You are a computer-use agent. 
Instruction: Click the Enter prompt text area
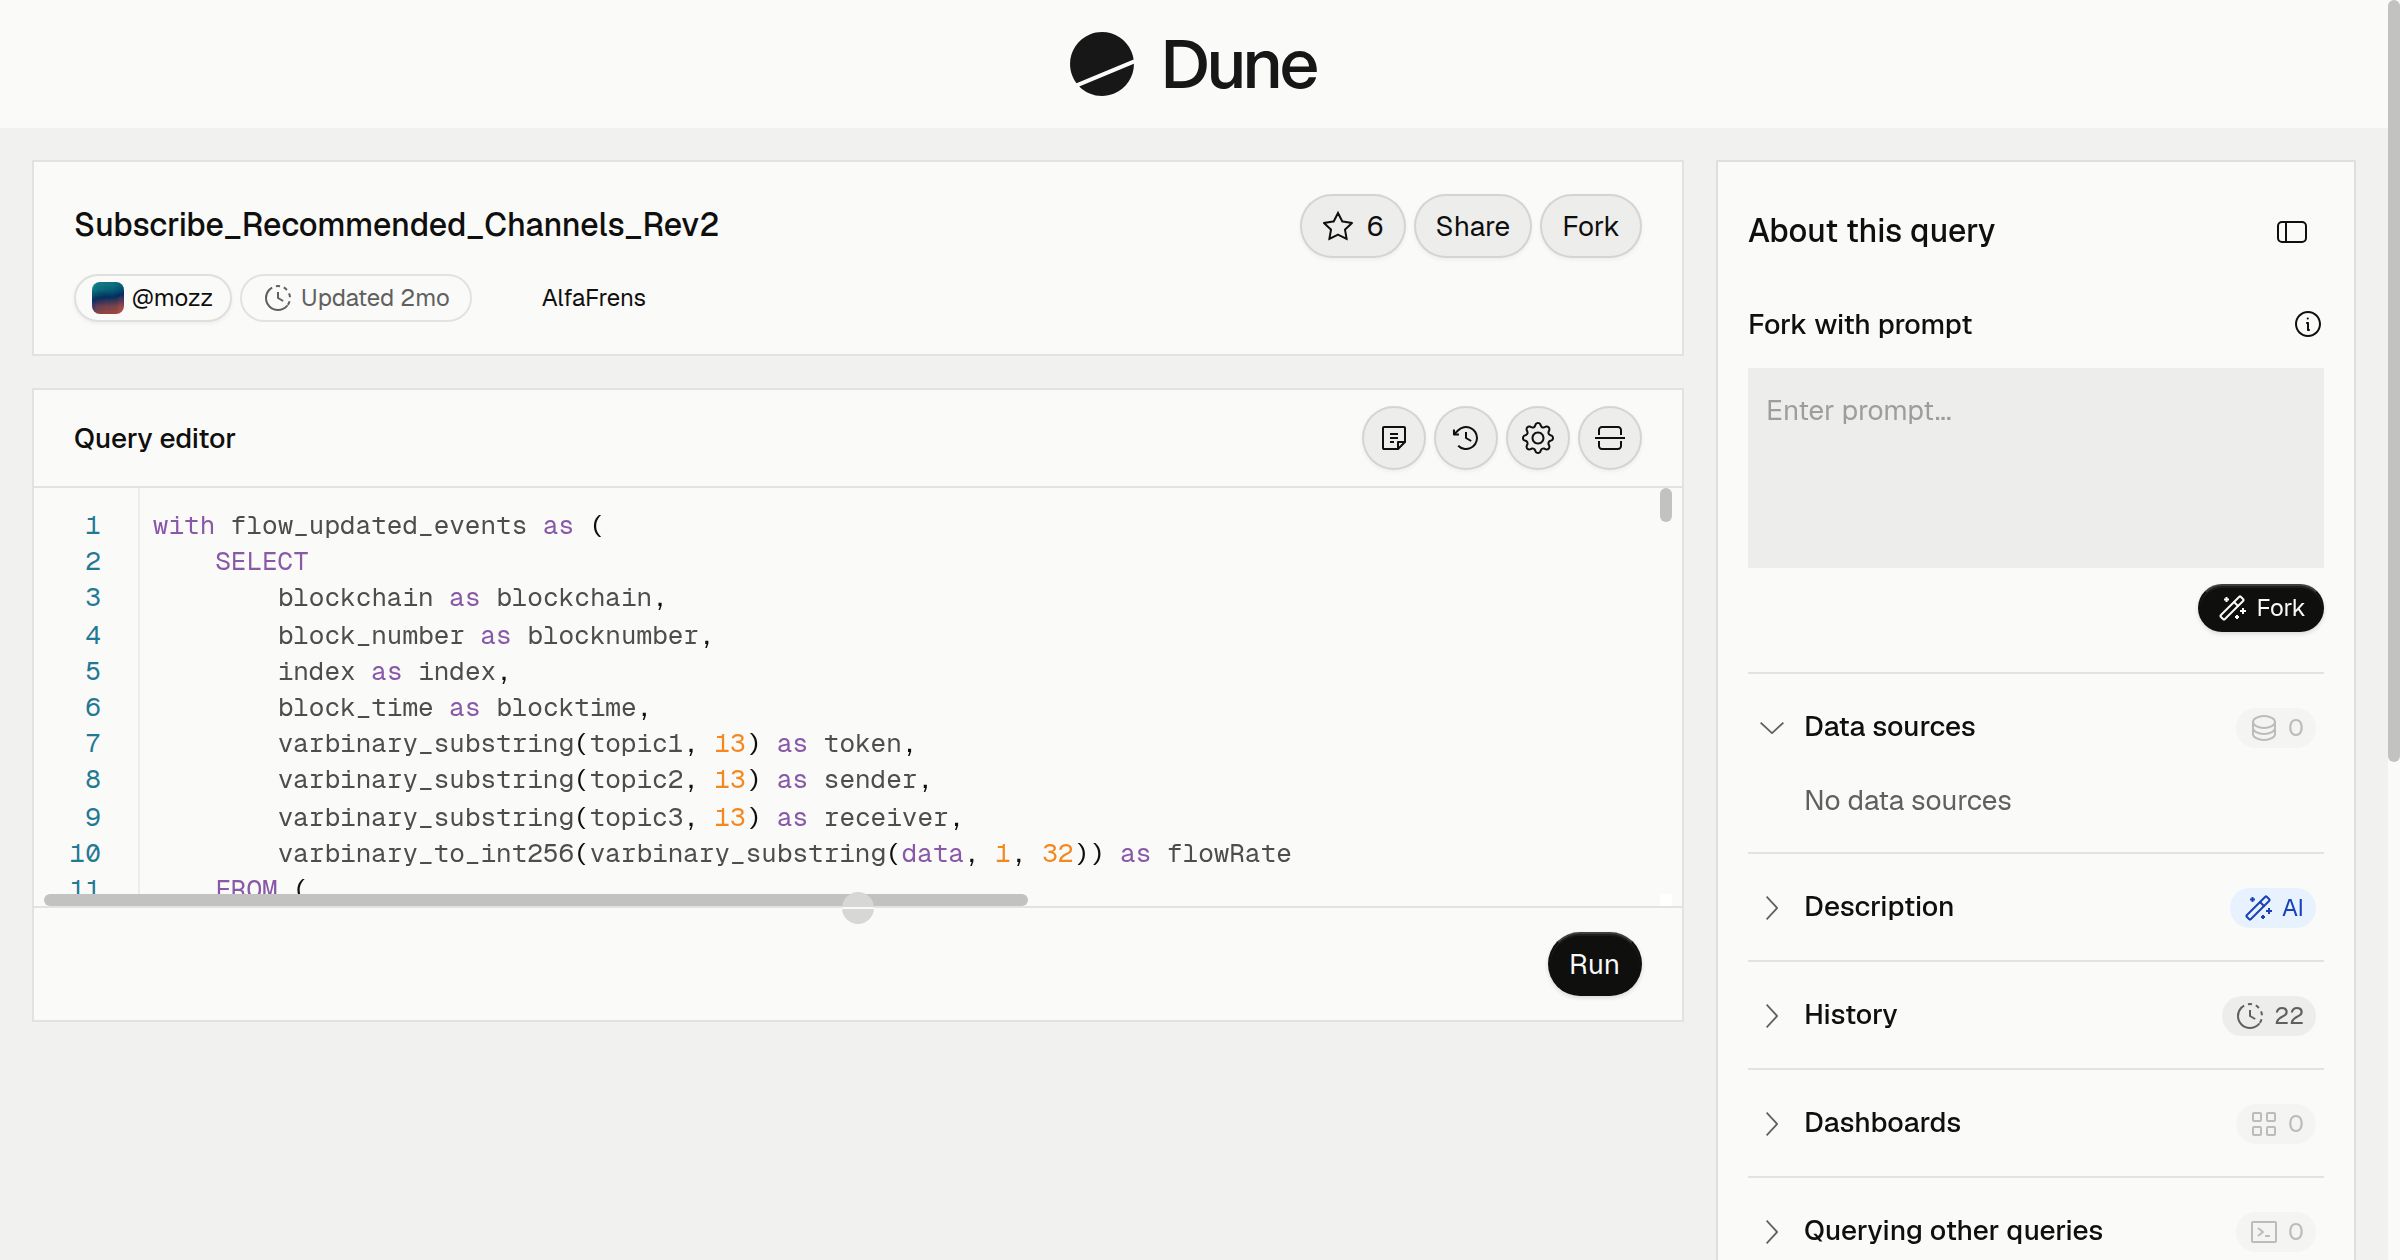click(x=2035, y=468)
